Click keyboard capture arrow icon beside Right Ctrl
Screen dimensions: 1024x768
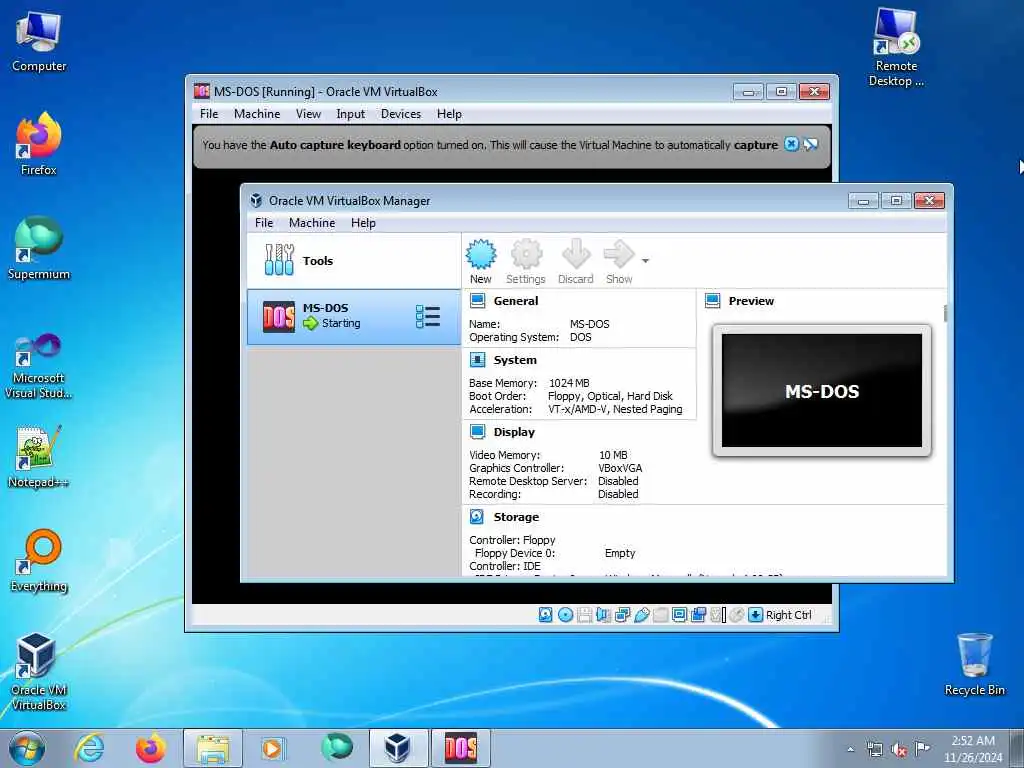[x=756, y=615]
